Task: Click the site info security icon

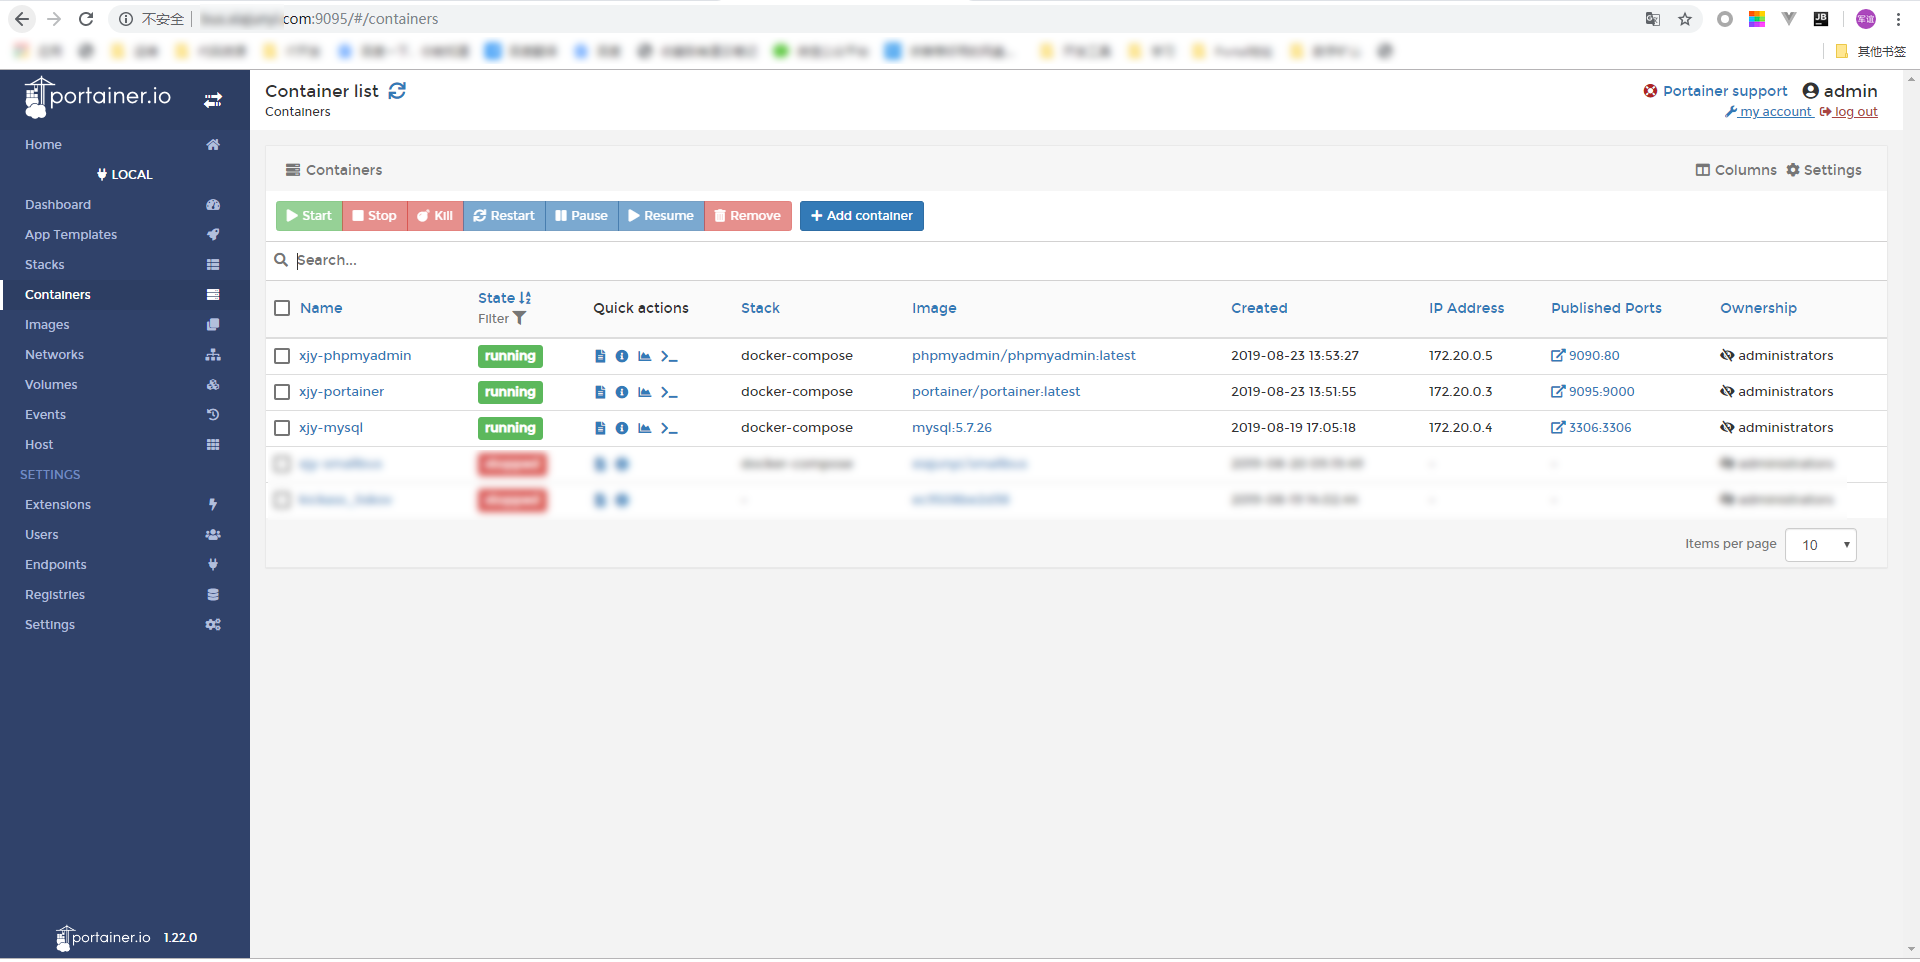Action: point(126,19)
